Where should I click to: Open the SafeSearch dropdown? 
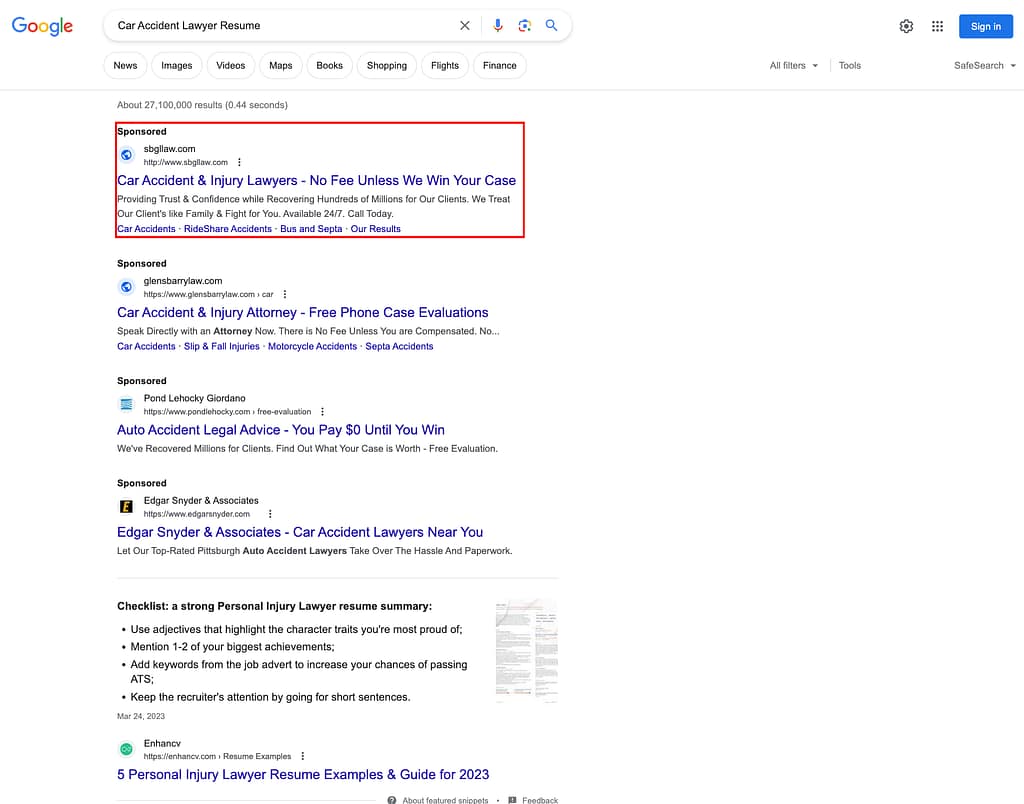click(984, 65)
